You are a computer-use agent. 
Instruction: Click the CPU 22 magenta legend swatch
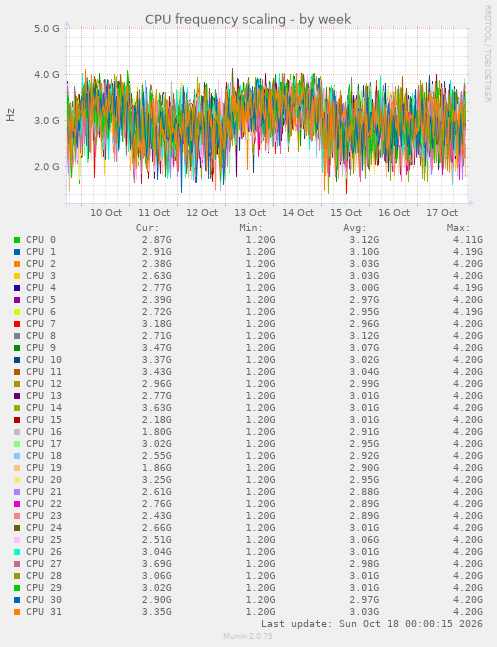(17, 504)
